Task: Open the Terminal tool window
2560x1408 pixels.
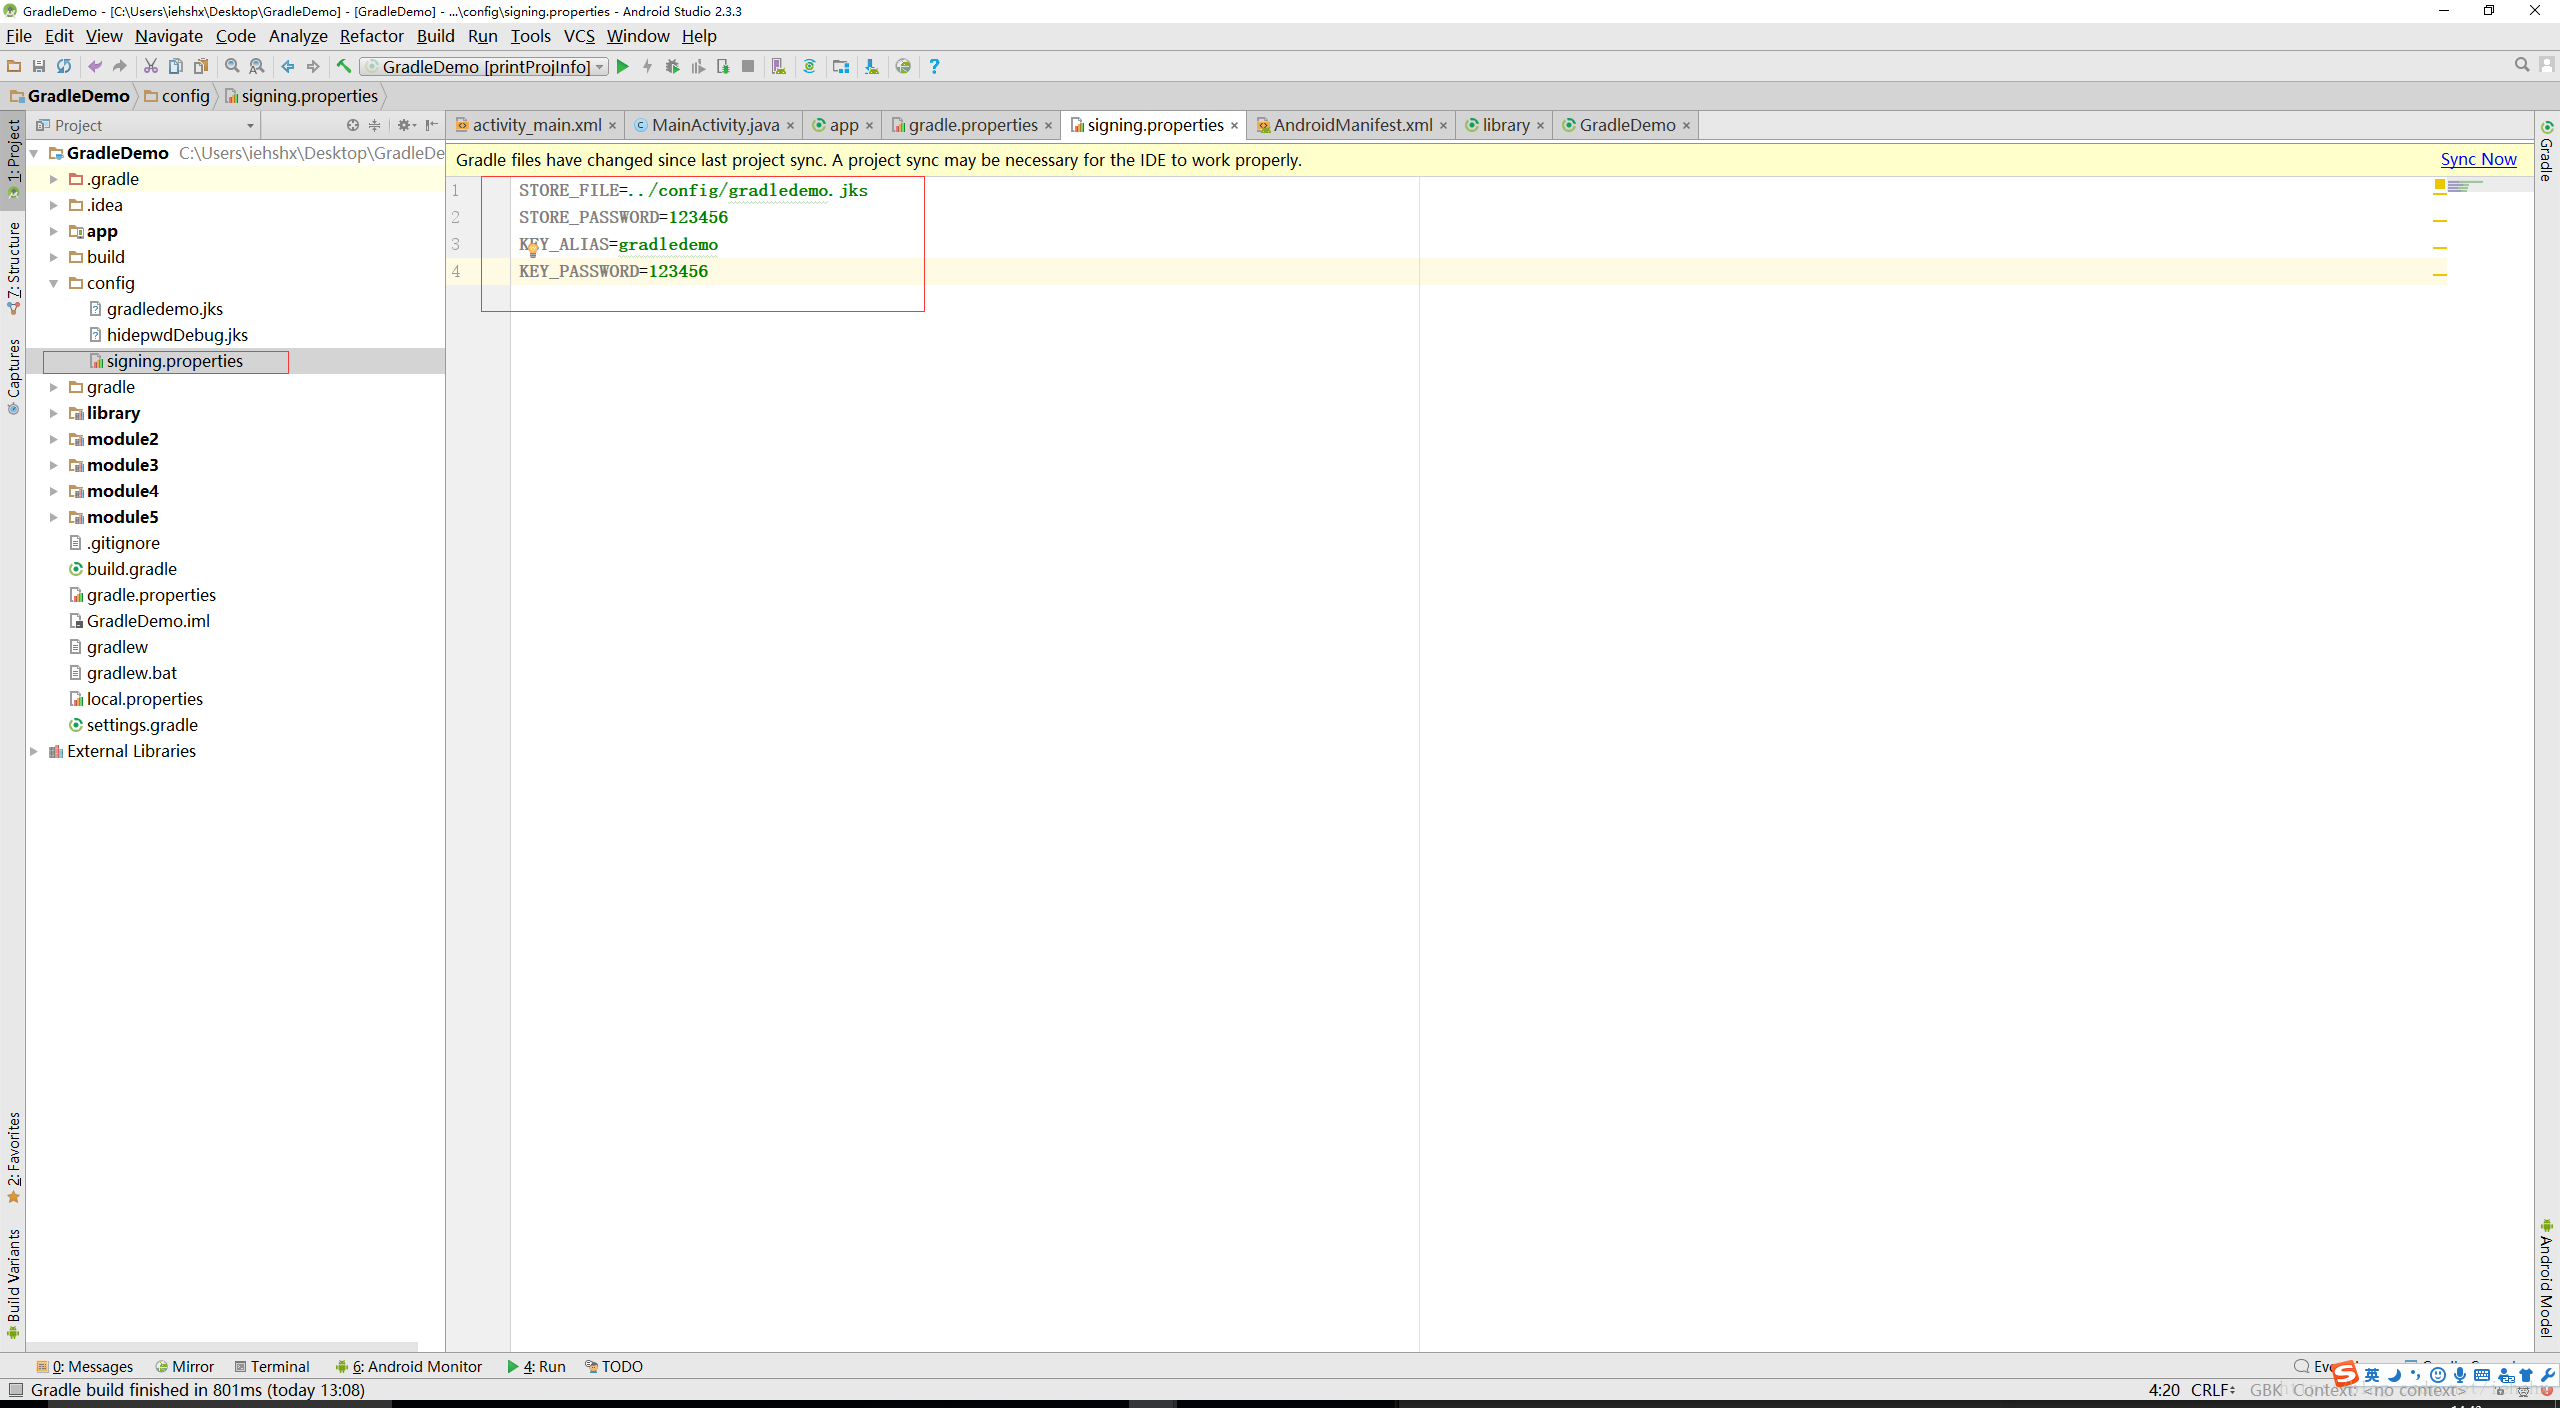Action: (x=272, y=1366)
